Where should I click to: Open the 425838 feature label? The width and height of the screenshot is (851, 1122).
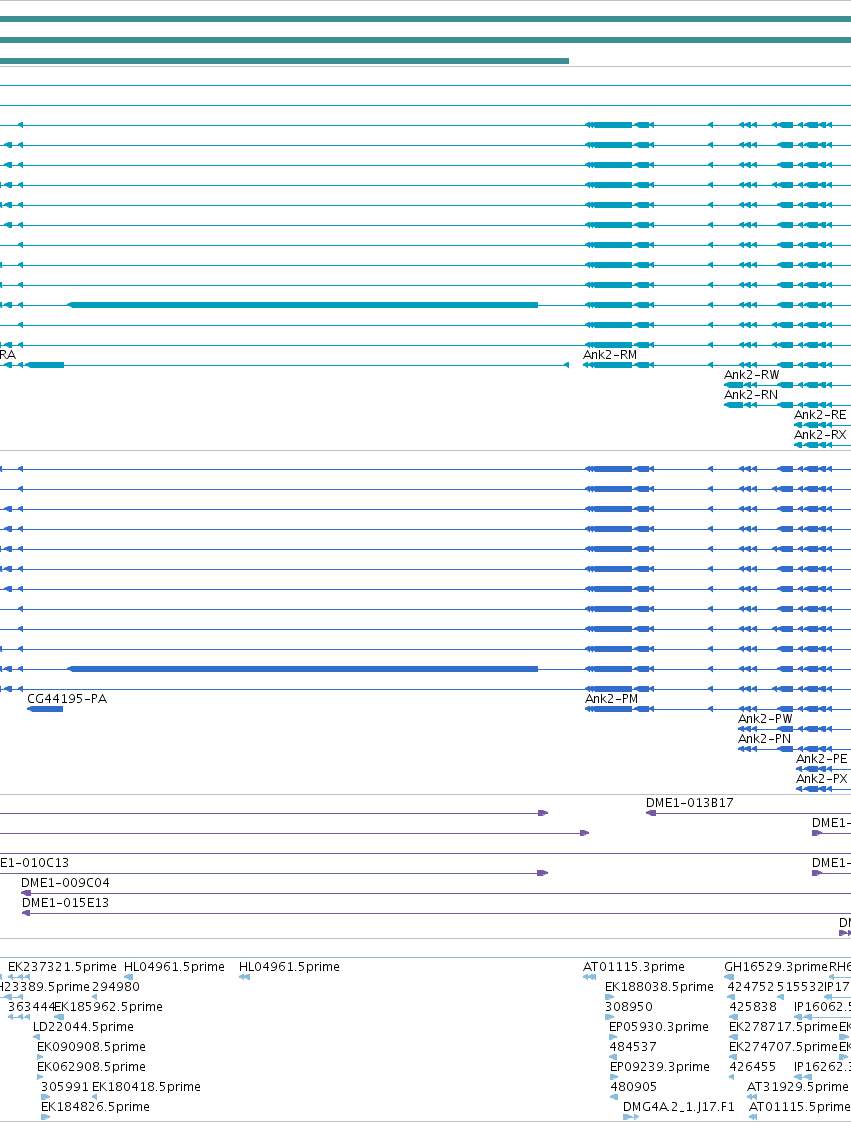click(753, 1007)
